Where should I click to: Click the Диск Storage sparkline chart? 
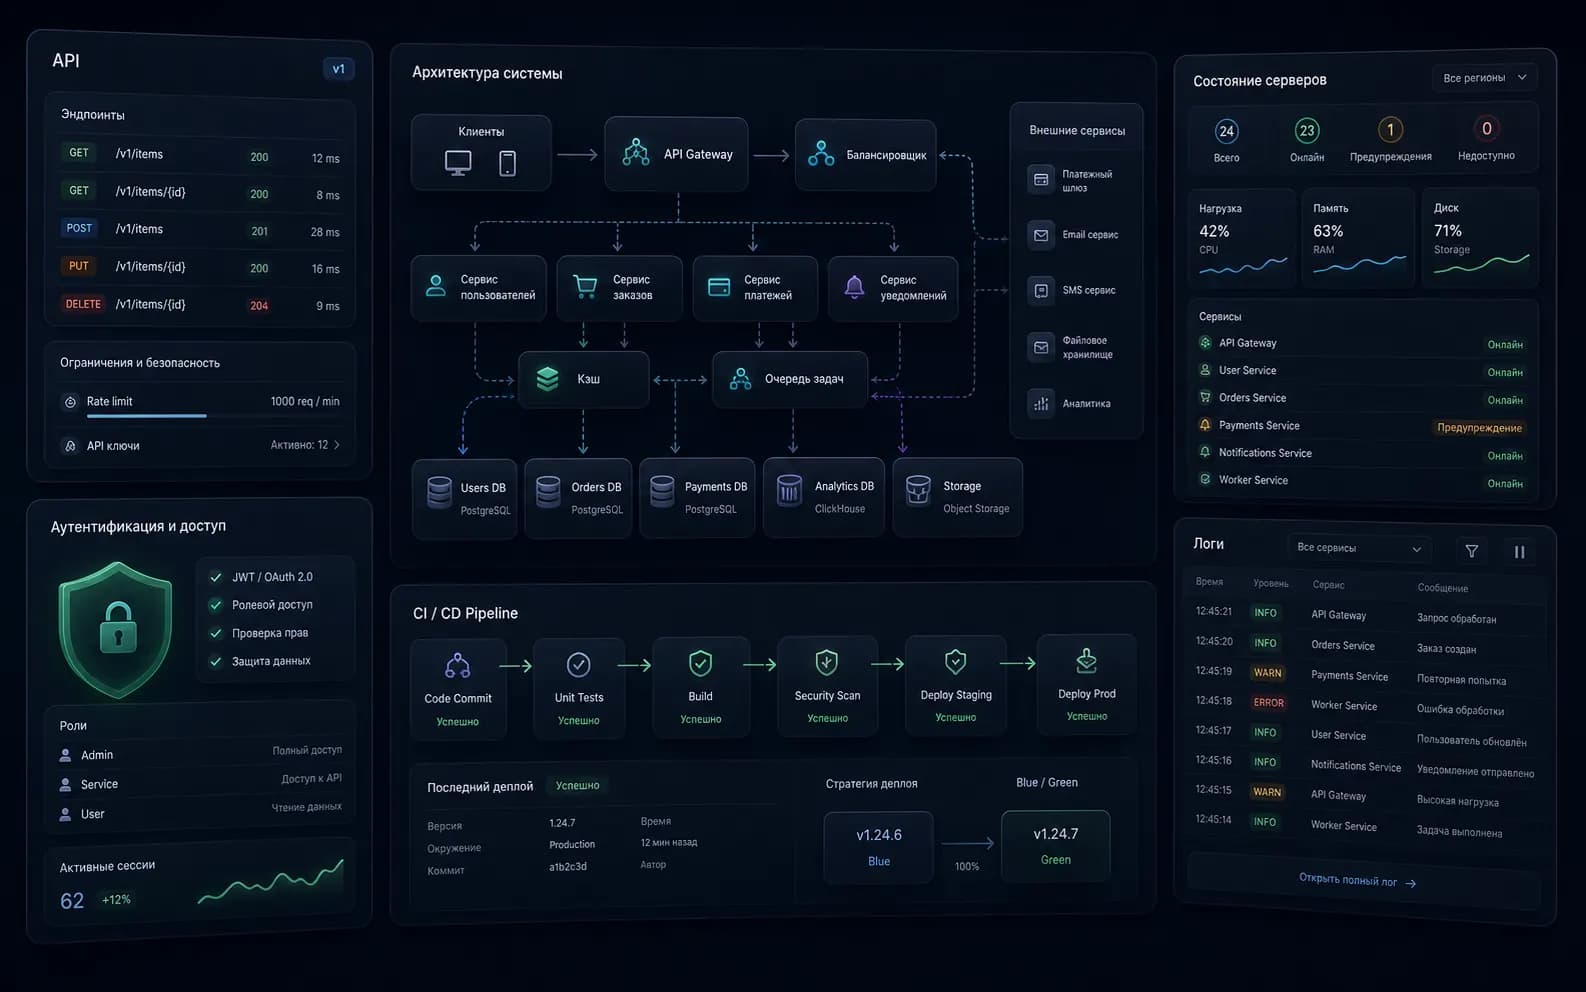1481,263
